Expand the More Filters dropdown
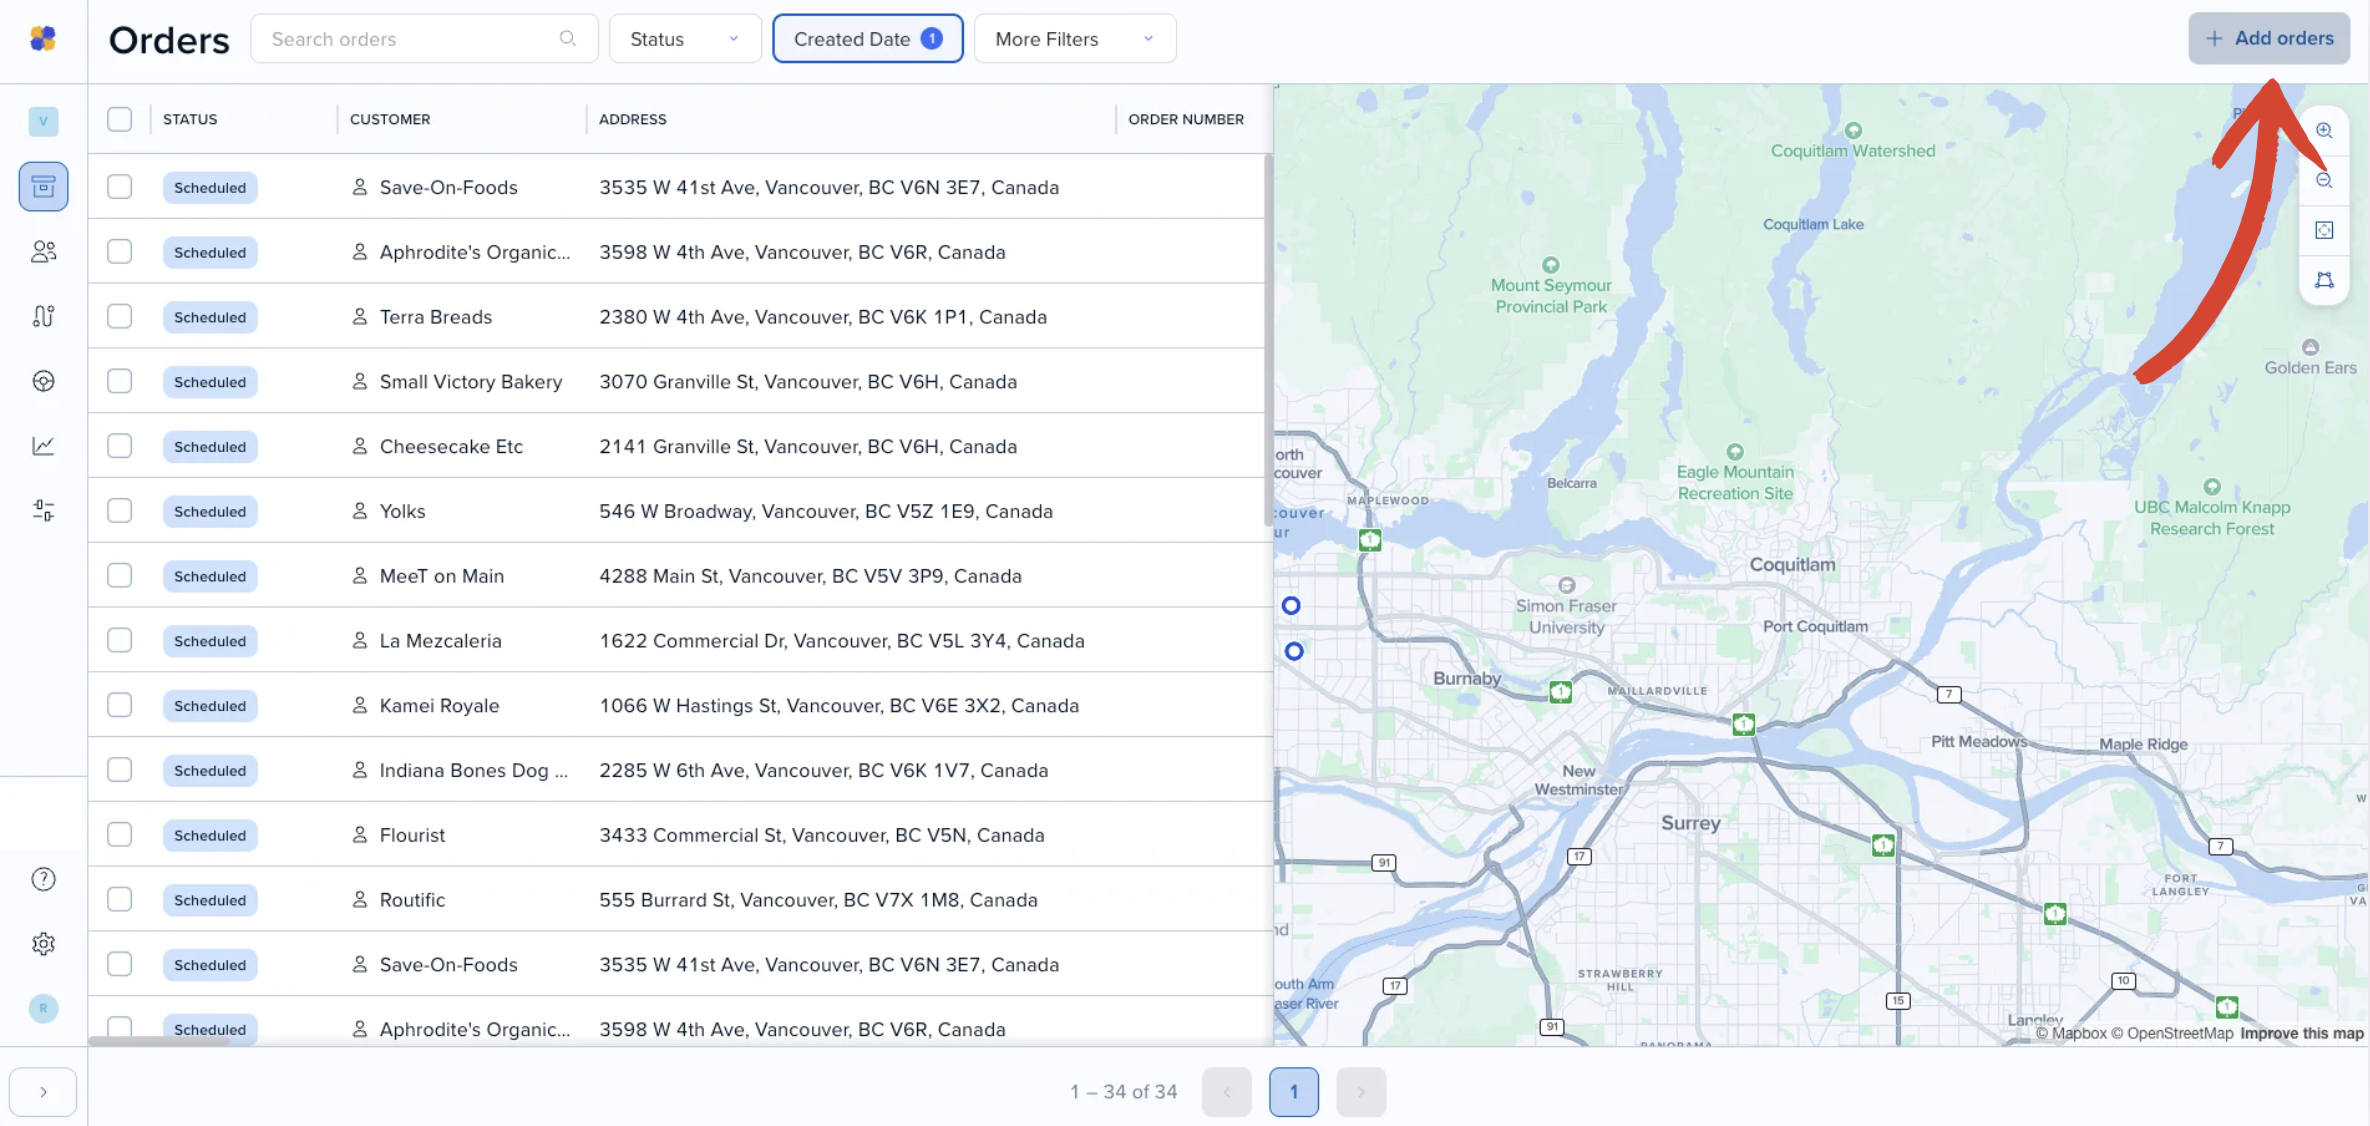The width and height of the screenshot is (2370, 1126). (x=1075, y=39)
